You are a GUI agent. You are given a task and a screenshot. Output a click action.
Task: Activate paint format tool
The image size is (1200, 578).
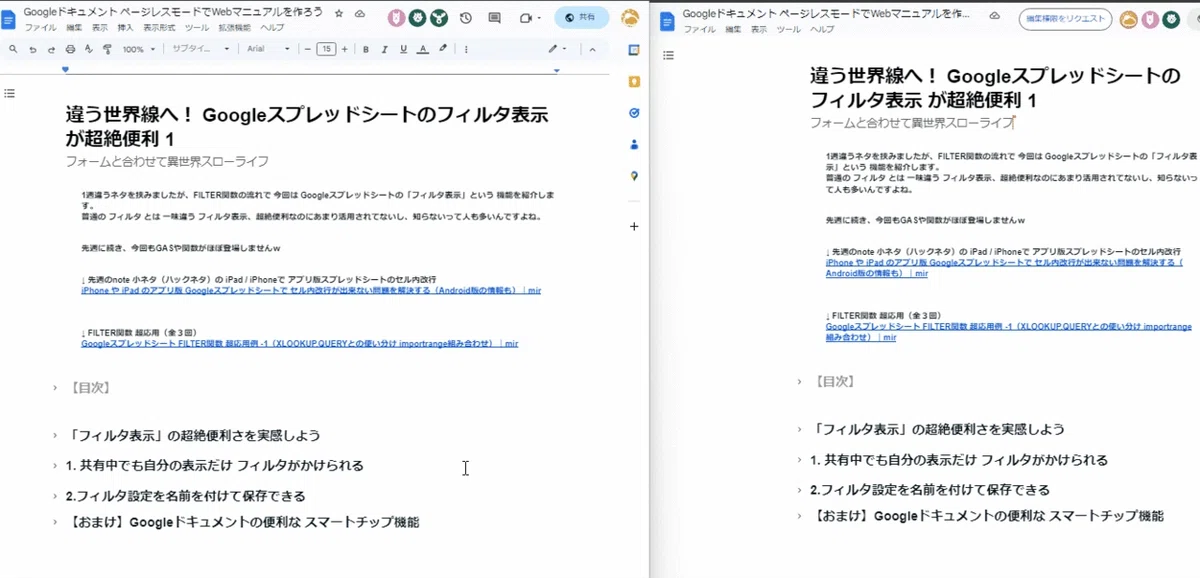(x=107, y=48)
